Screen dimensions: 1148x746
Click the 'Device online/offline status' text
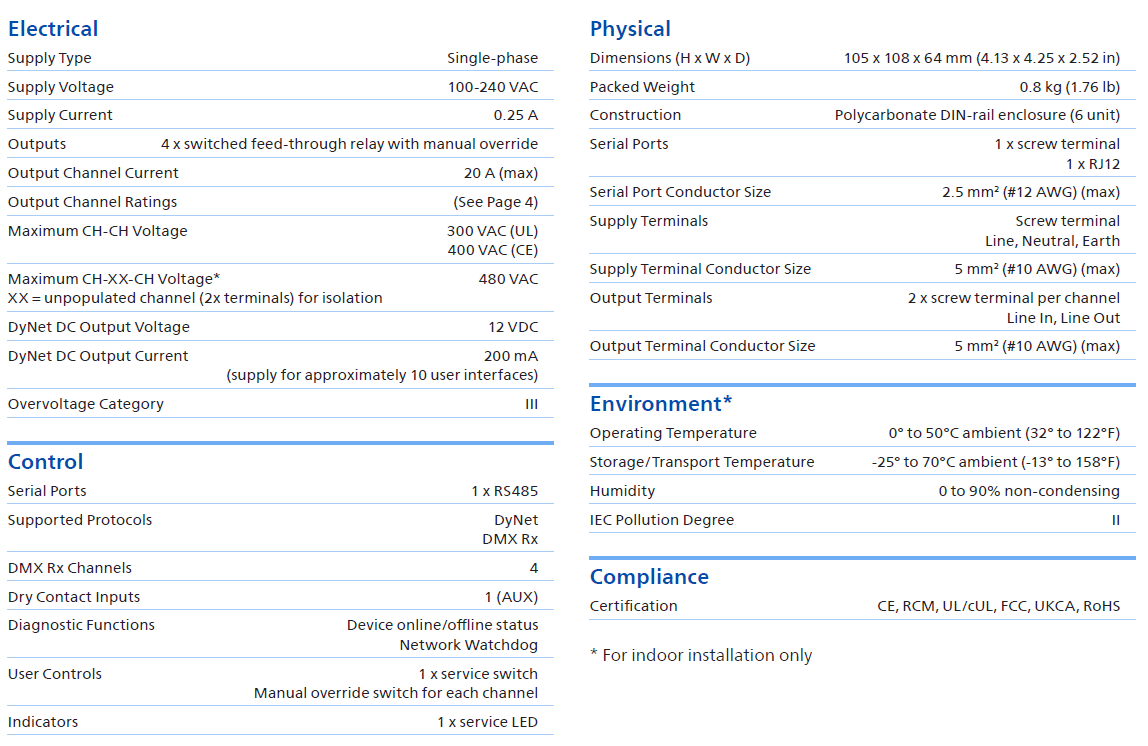point(442,625)
